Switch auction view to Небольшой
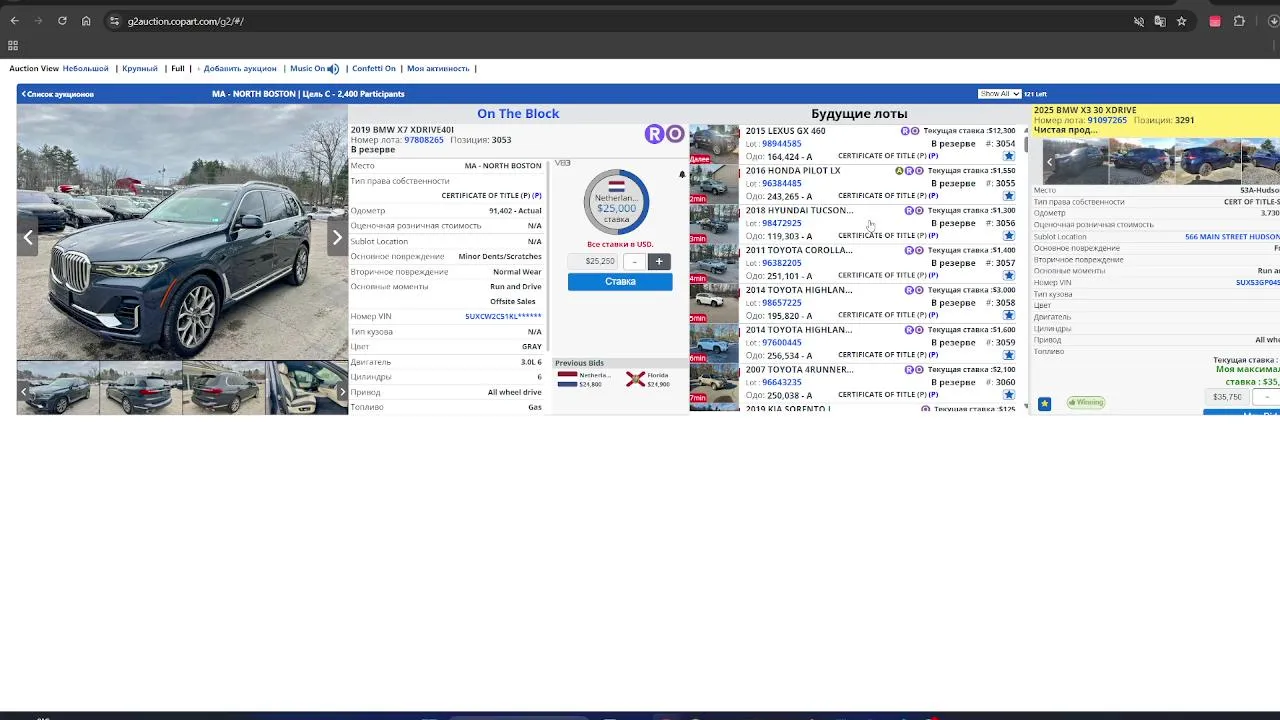 click(x=85, y=69)
